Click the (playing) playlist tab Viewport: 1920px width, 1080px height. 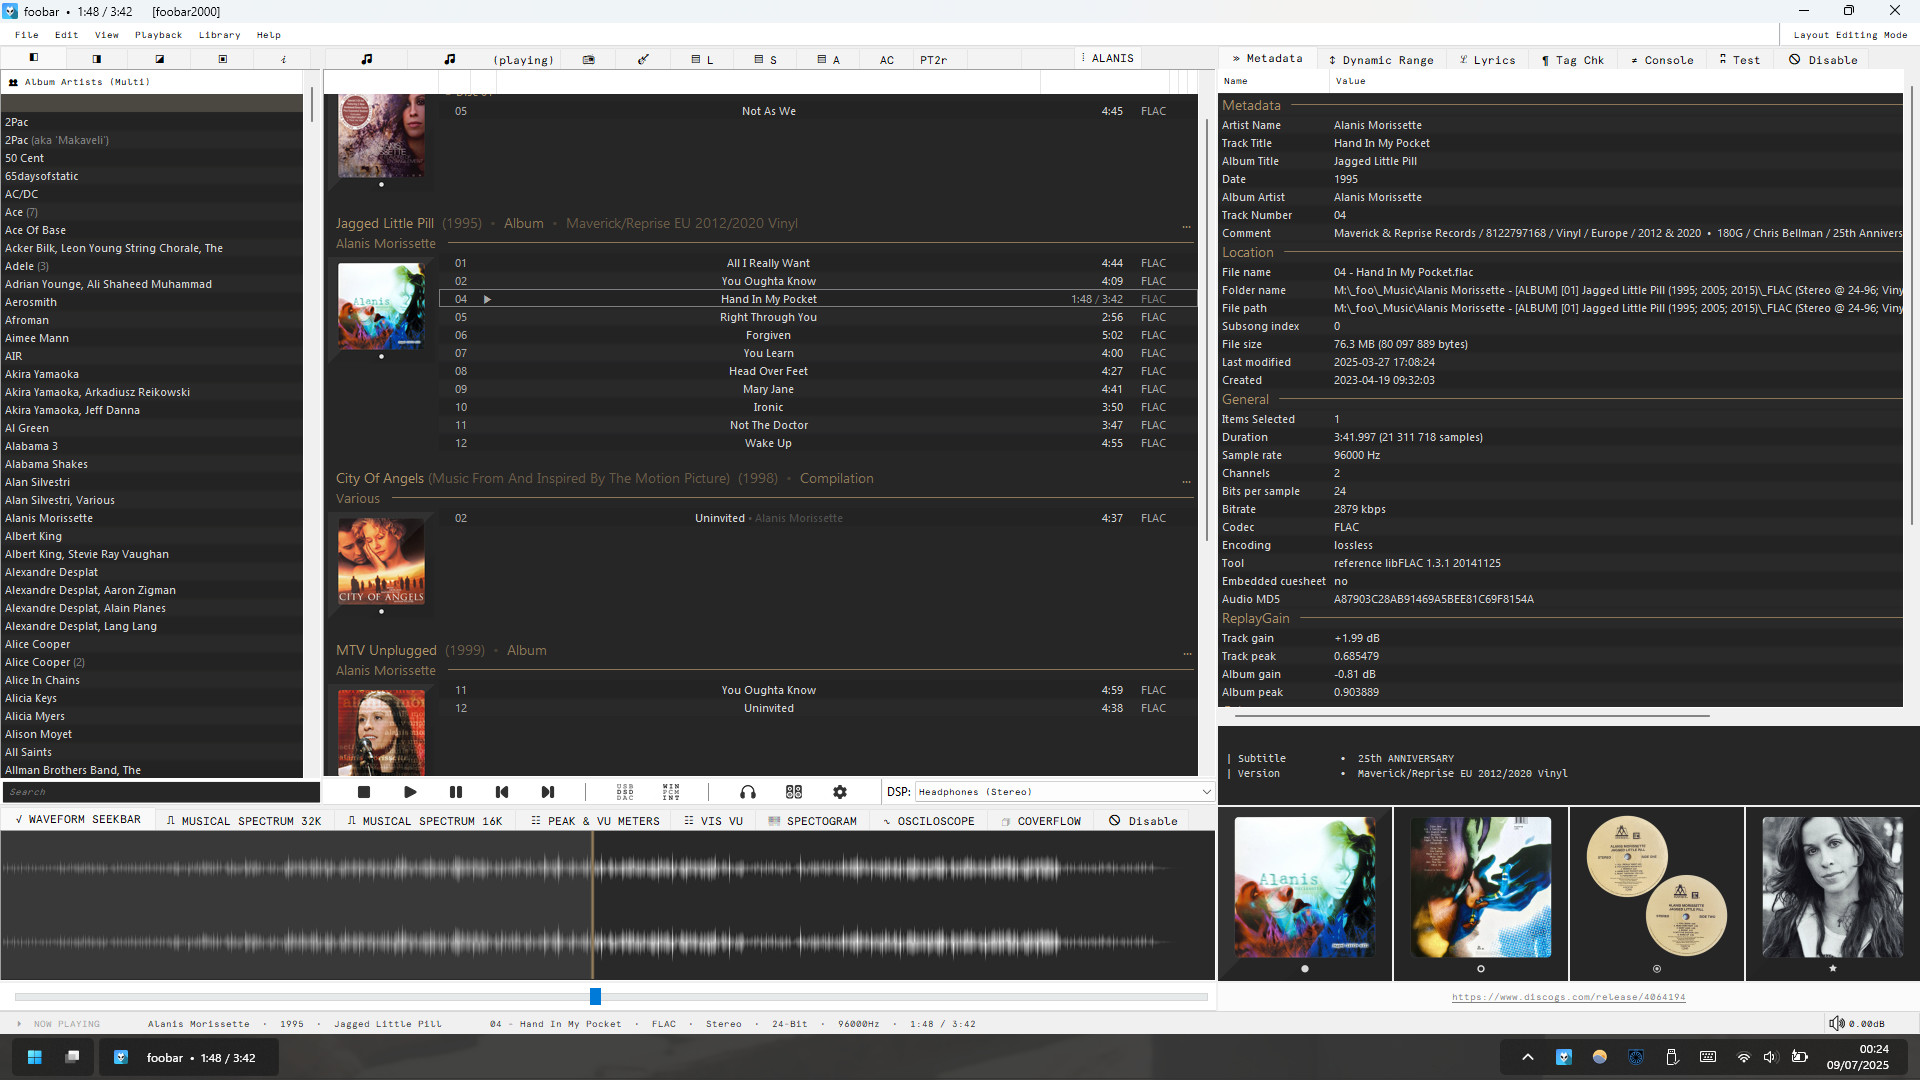(523, 60)
